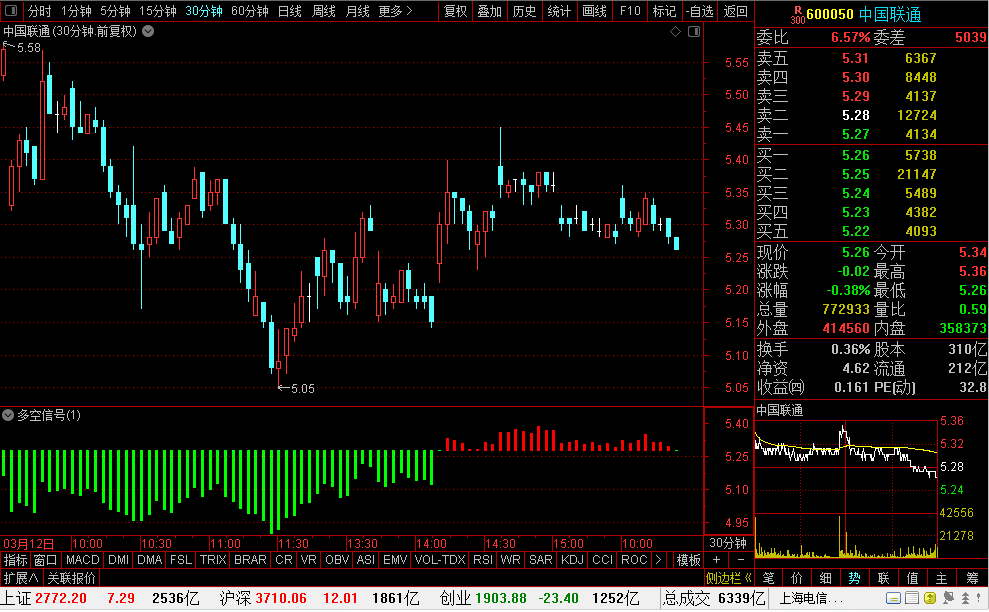Add an indicator window with plus
The image size is (989, 612).
coord(717,560)
